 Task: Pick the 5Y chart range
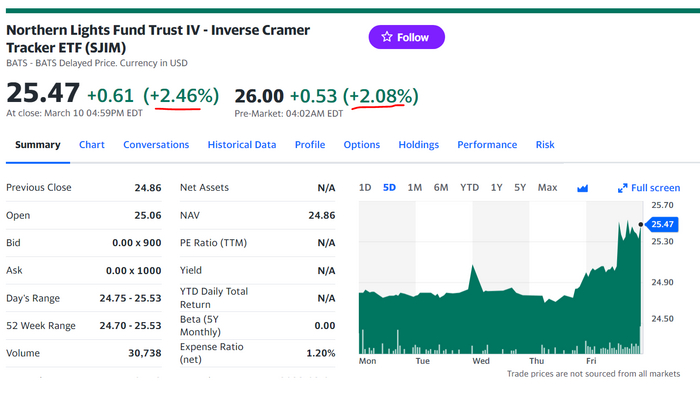(x=520, y=188)
